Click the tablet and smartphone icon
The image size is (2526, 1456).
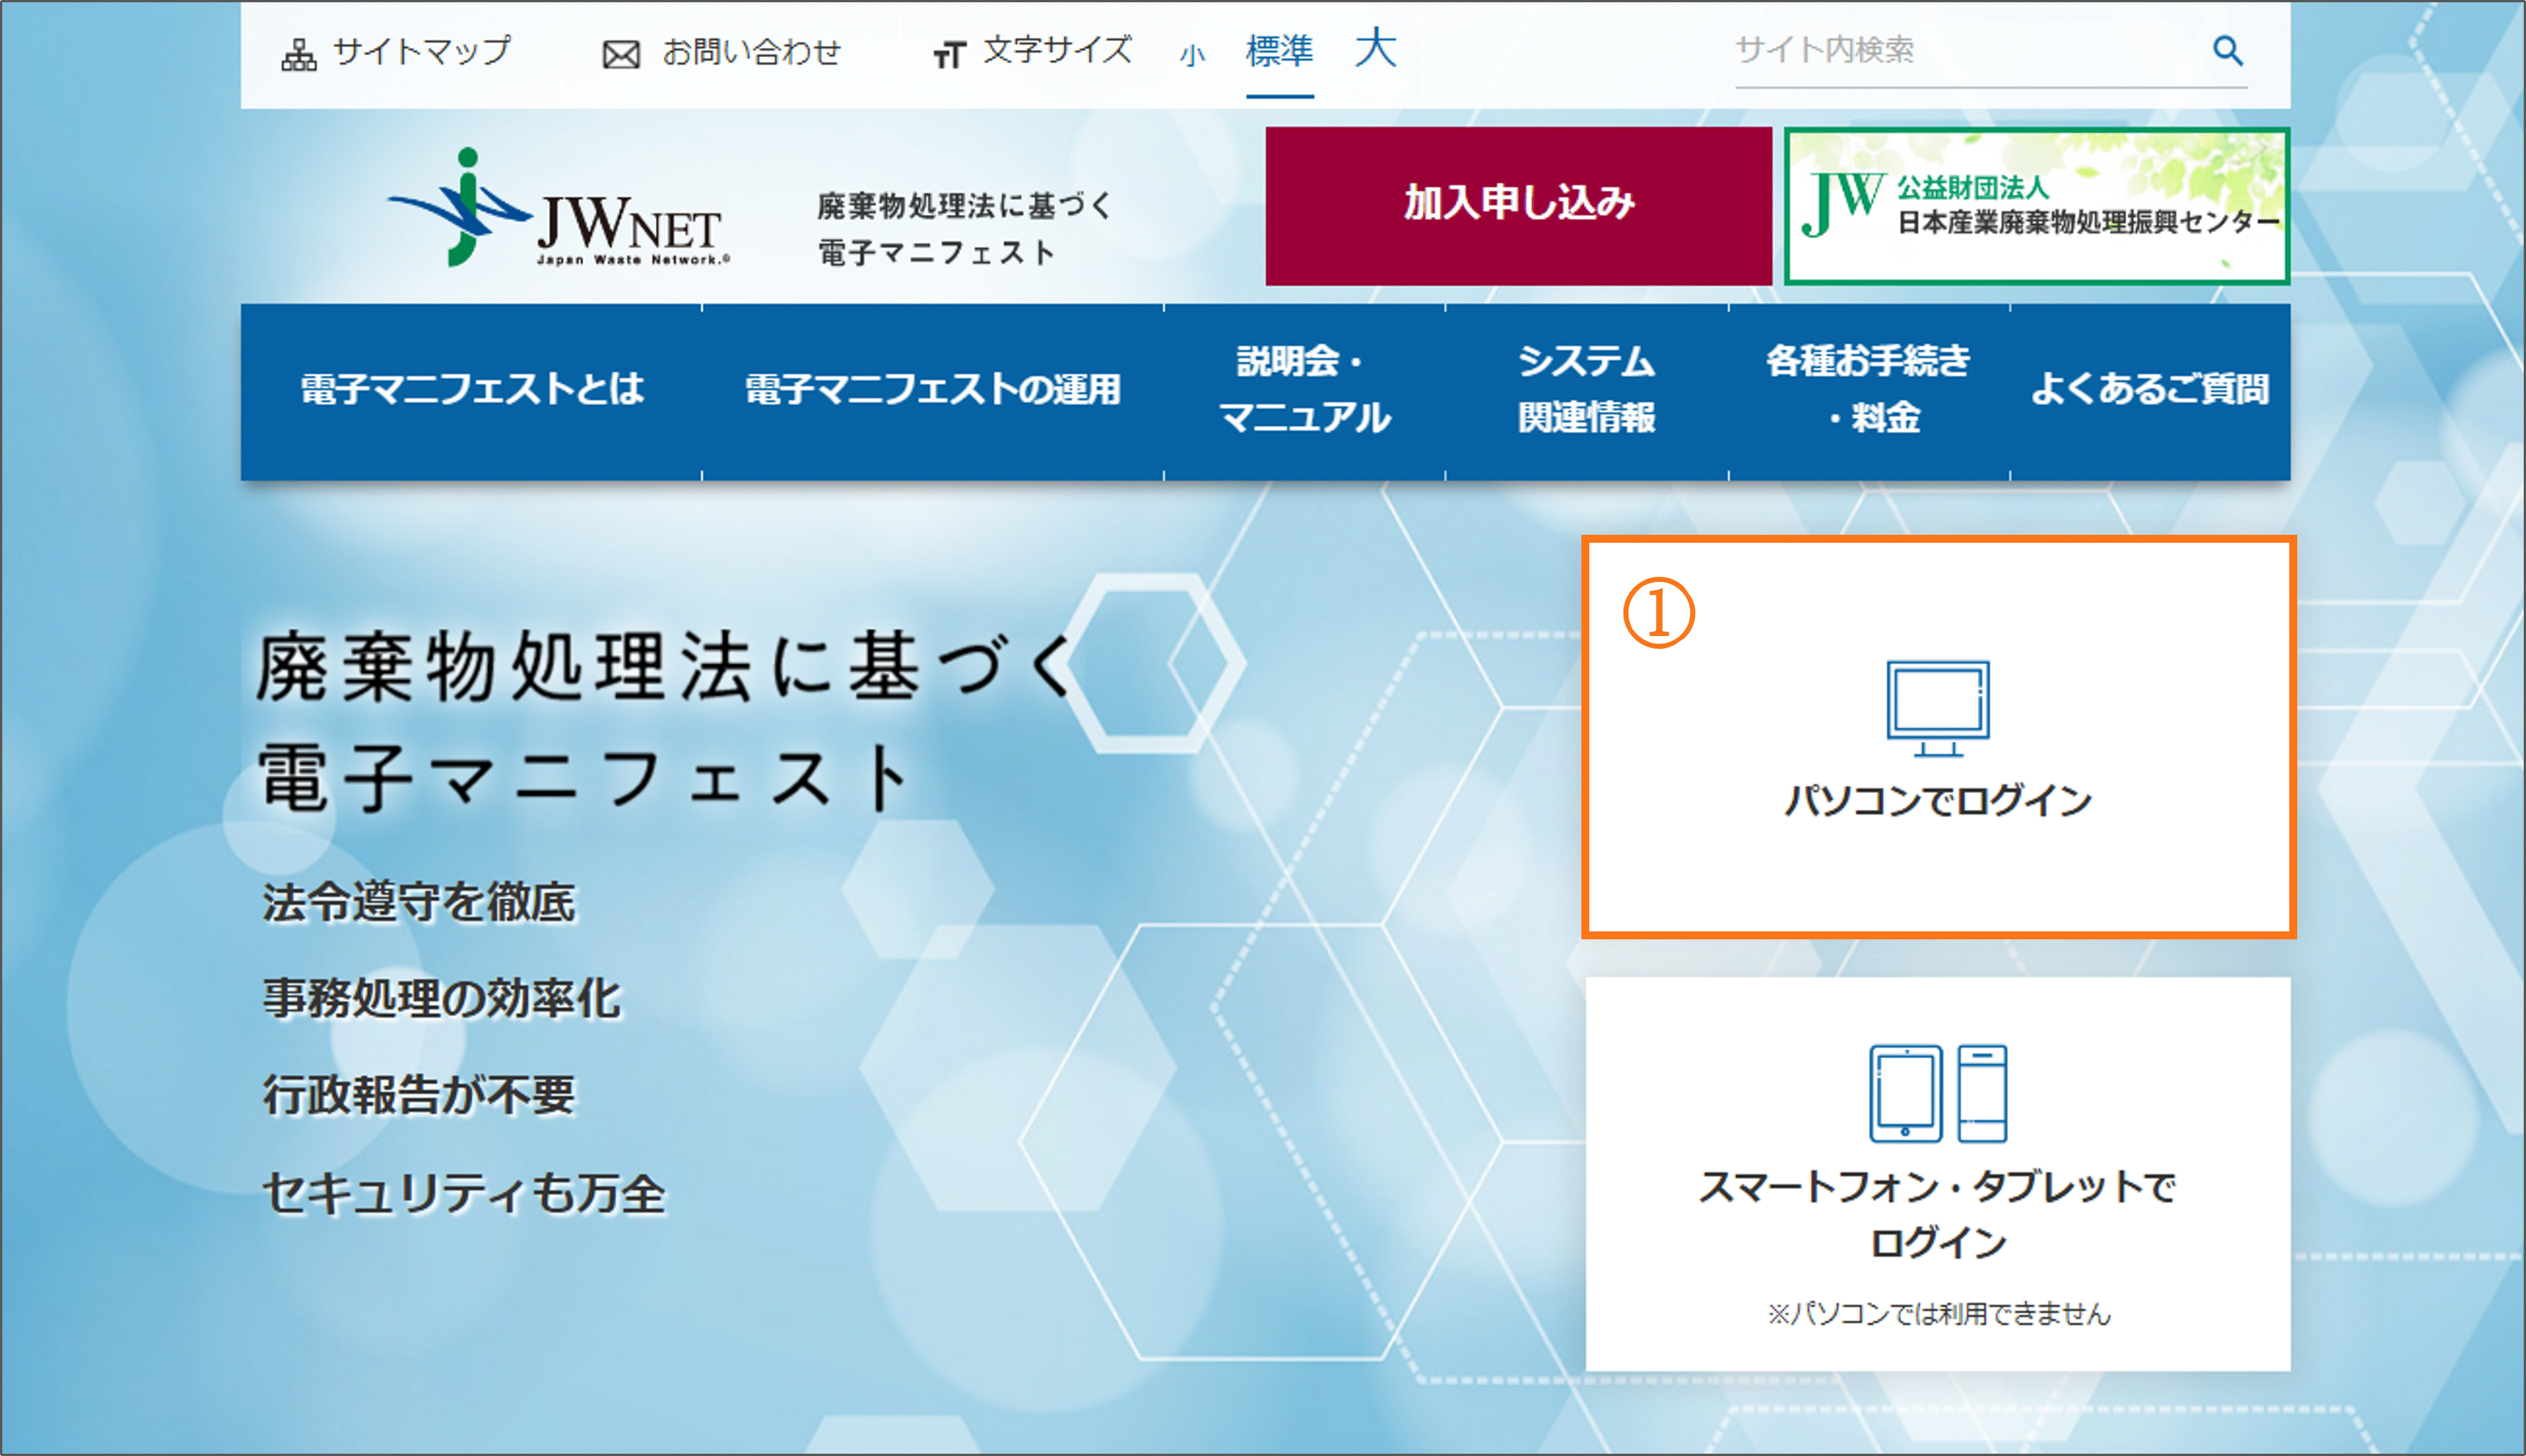[1937, 1093]
